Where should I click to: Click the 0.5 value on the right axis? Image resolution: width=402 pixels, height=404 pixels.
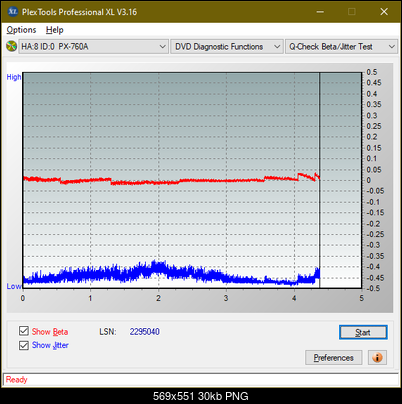tap(372, 72)
